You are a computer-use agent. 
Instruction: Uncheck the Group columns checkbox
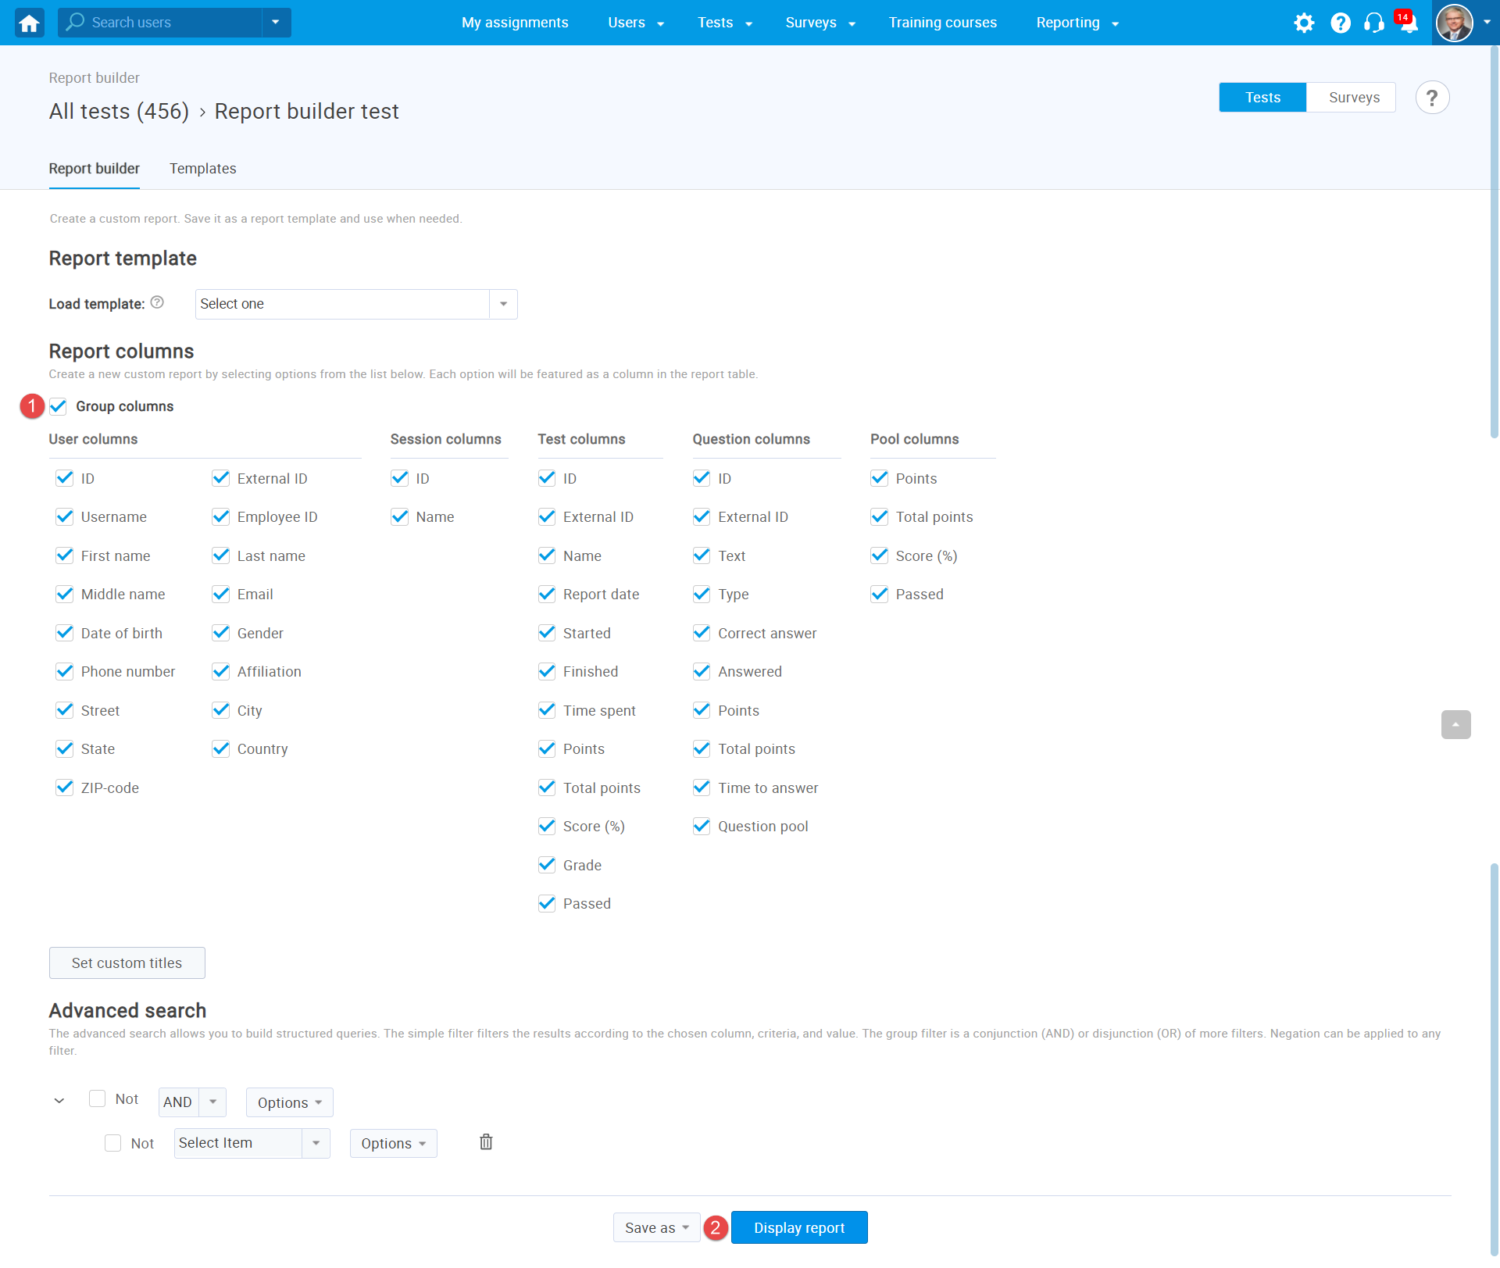coord(58,406)
